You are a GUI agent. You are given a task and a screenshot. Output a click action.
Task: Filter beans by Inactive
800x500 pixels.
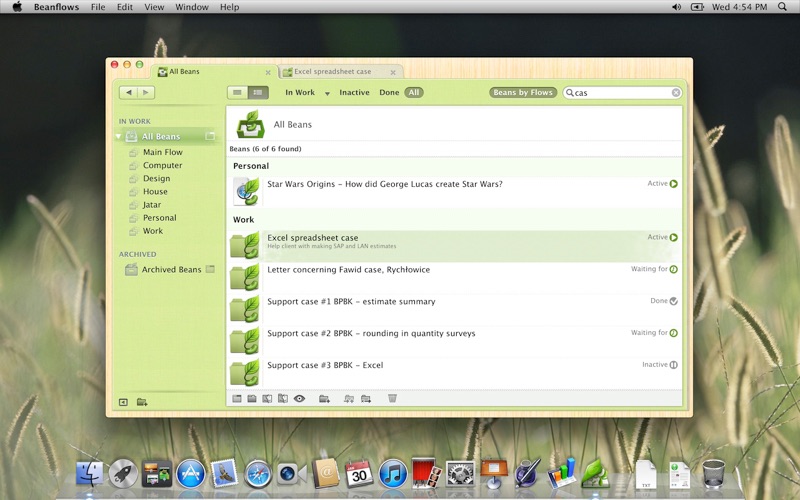click(355, 92)
